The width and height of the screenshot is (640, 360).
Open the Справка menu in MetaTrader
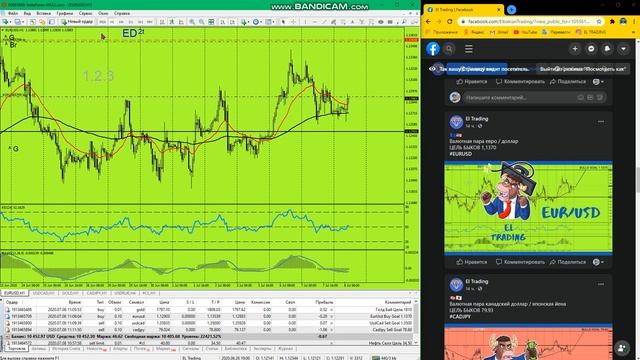coord(122,13)
